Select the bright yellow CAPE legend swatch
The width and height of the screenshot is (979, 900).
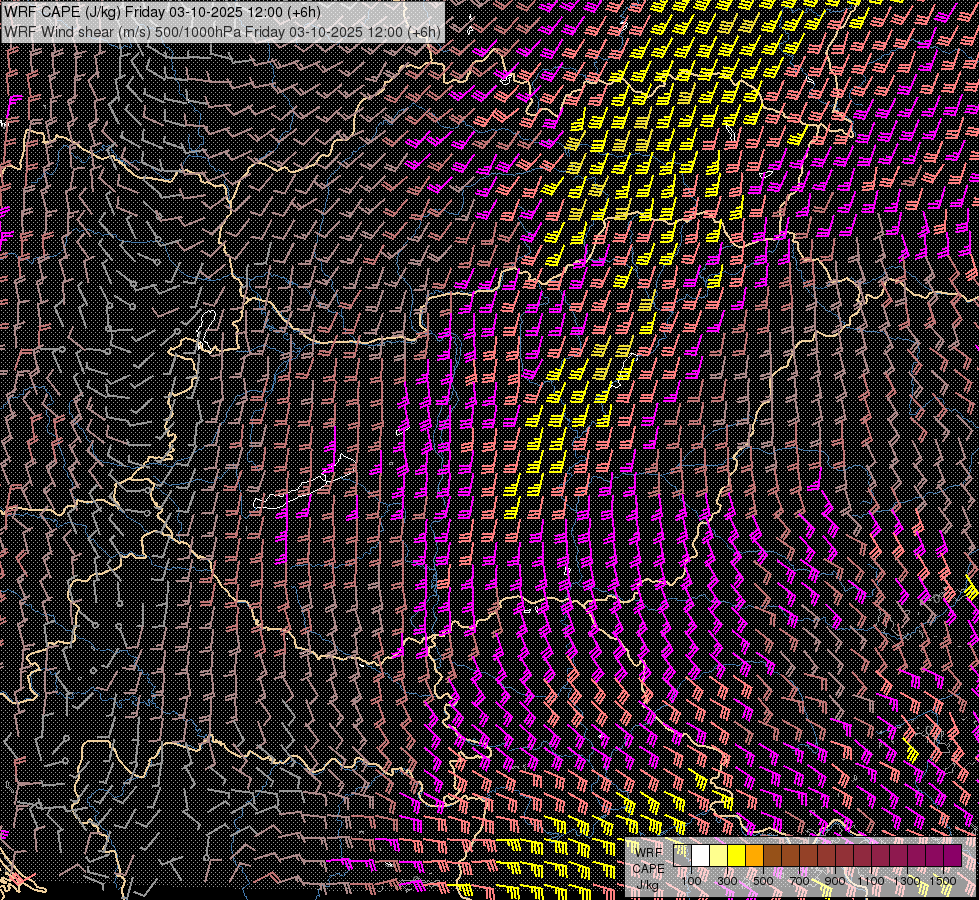click(737, 856)
